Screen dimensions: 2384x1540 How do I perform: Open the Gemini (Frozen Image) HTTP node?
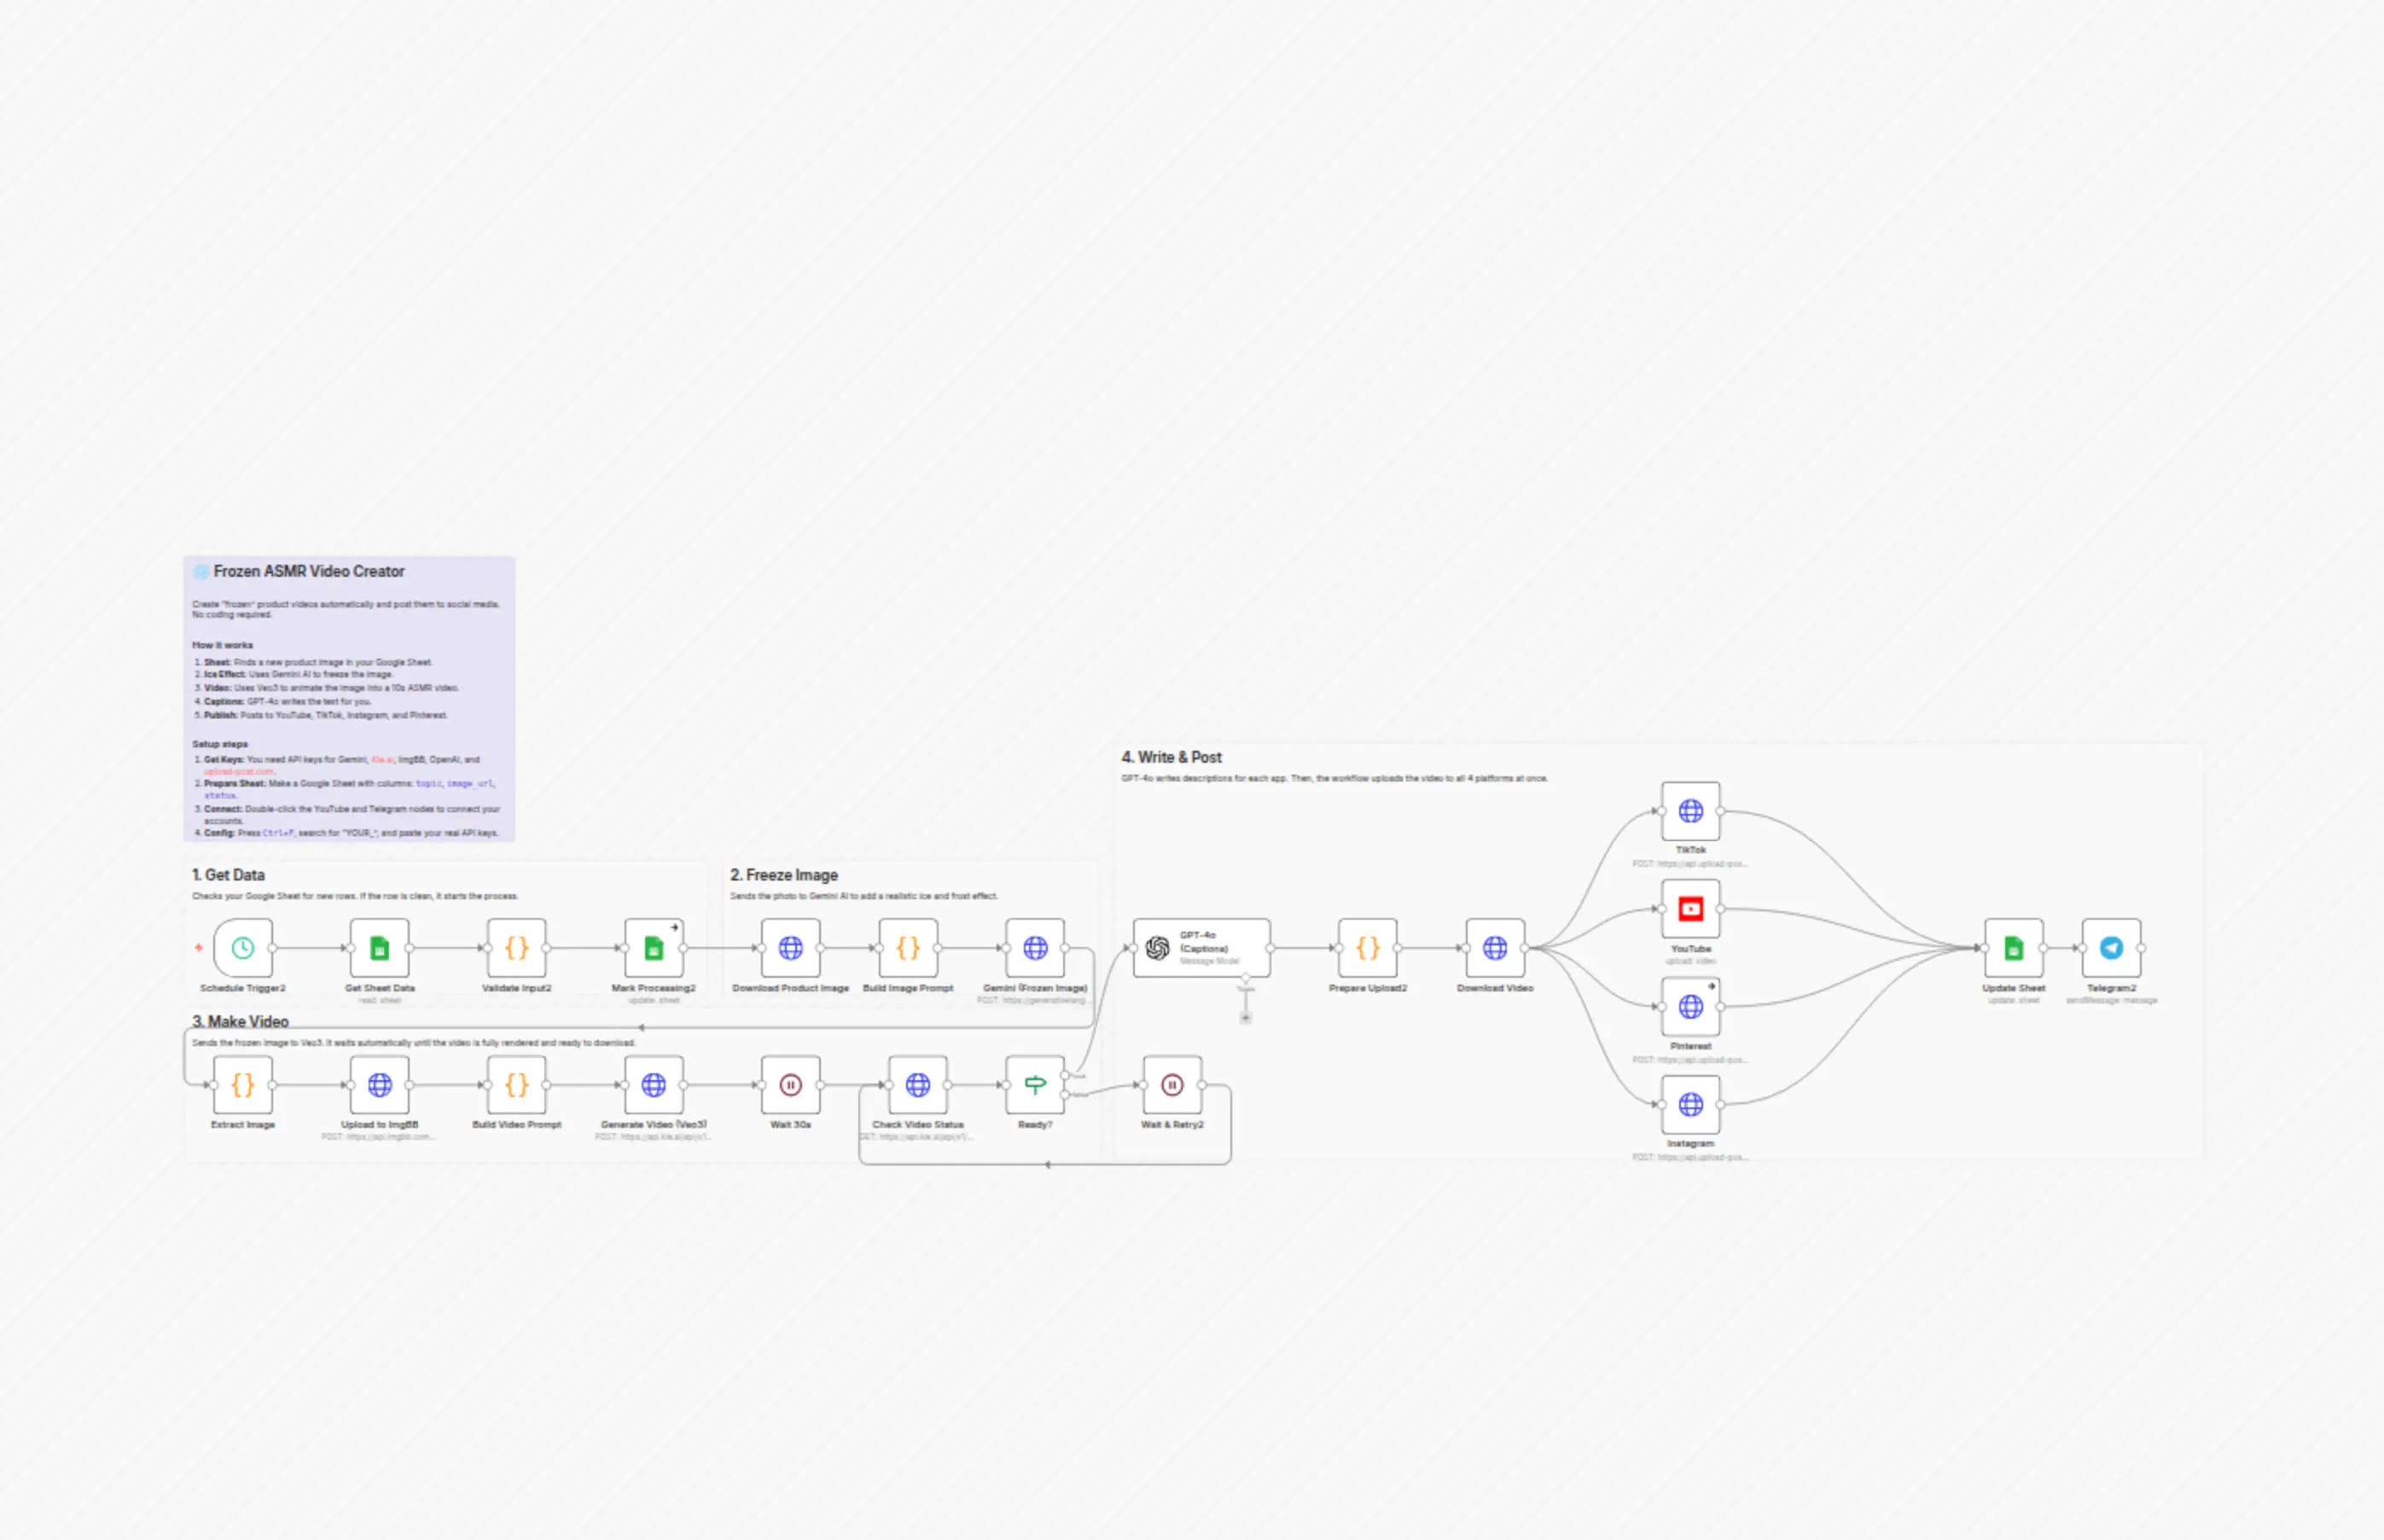pos(1036,948)
